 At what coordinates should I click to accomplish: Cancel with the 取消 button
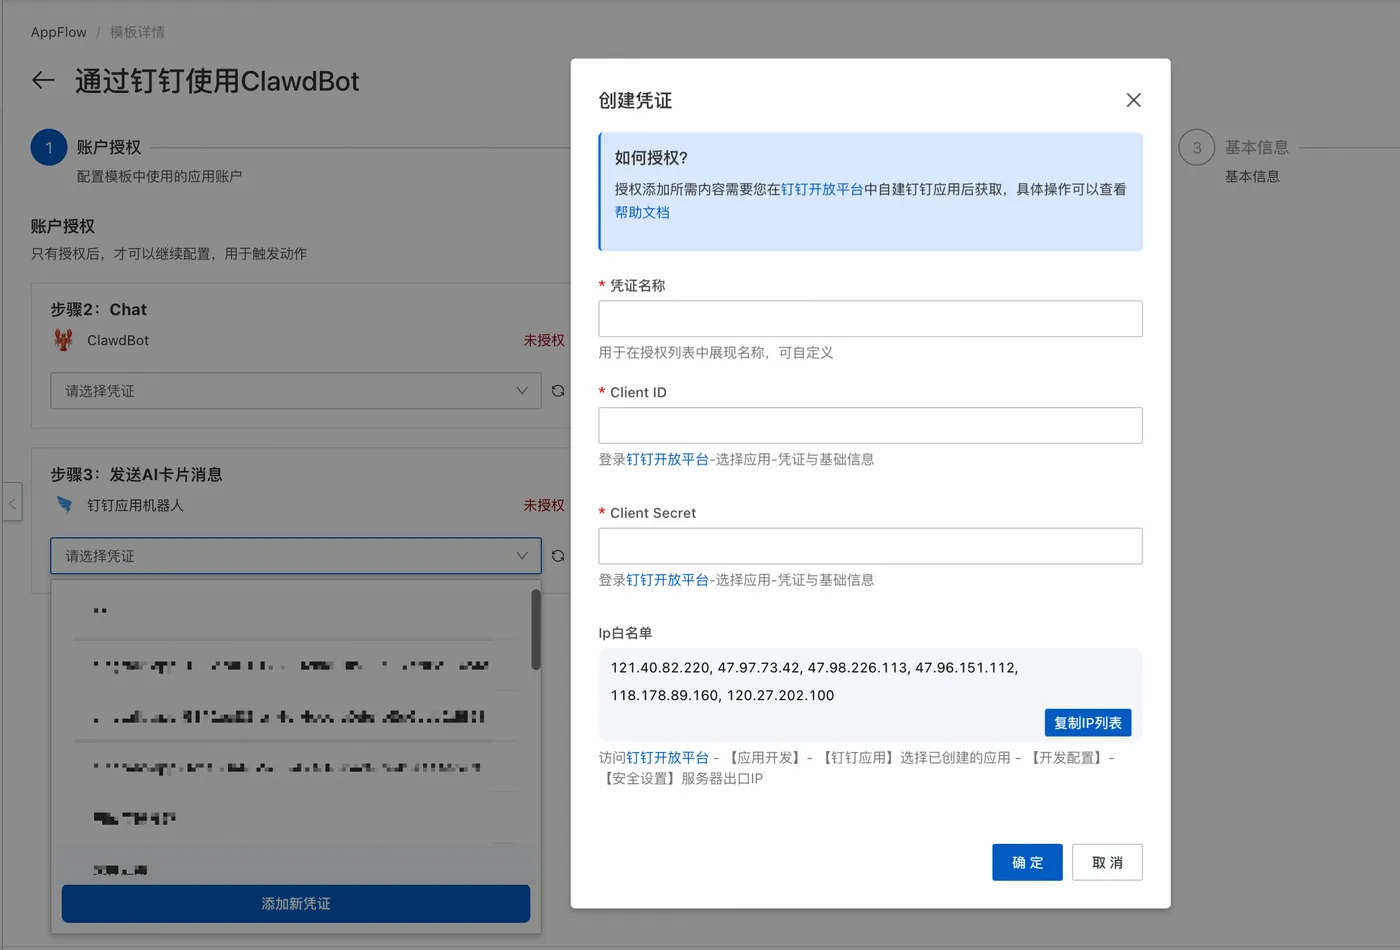(1107, 863)
